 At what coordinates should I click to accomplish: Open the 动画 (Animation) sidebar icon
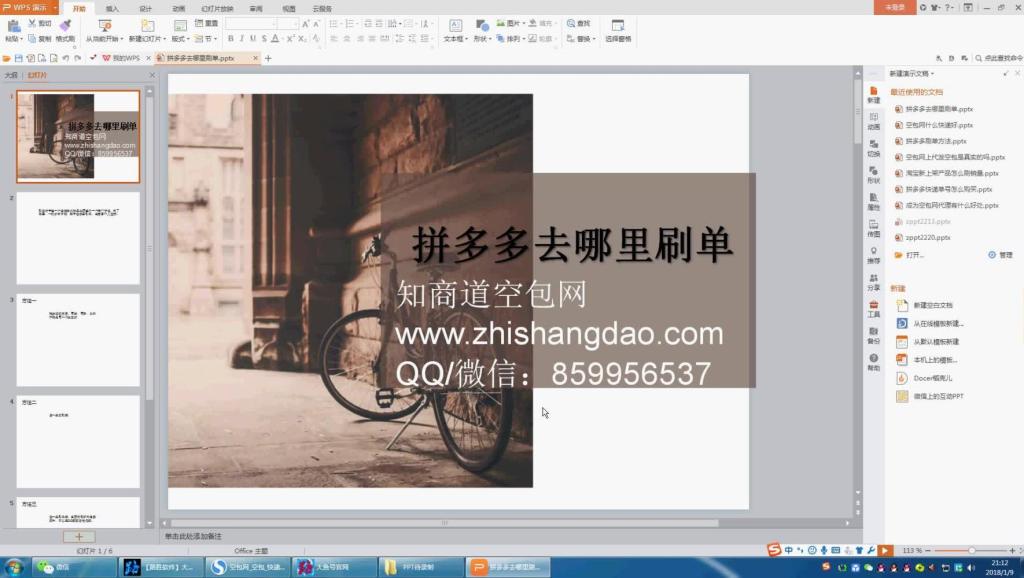tap(873, 121)
